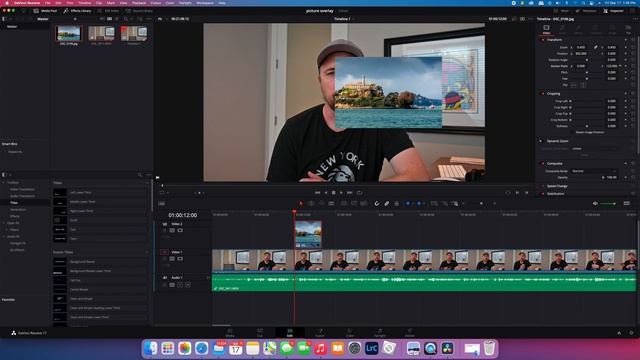Image resolution: width=640 pixels, height=360 pixels.
Task: Expand the Open FX tree node
Action: 4,223
